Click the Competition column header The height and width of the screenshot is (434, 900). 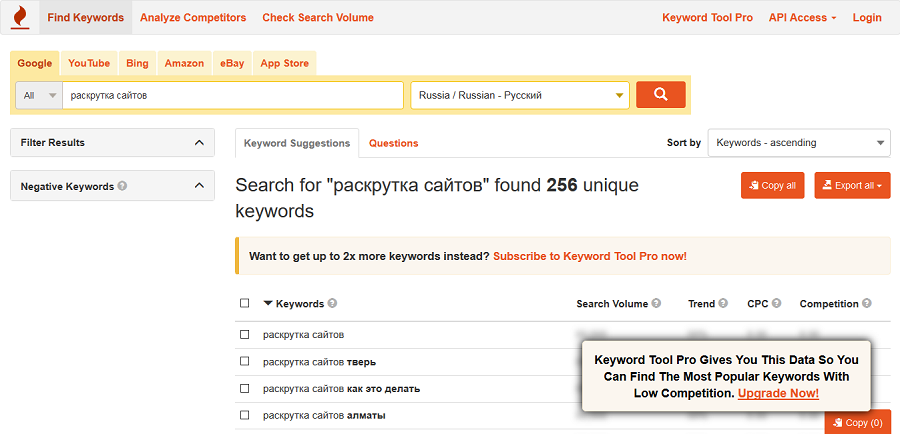pyautogui.click(x=829, y=304)
